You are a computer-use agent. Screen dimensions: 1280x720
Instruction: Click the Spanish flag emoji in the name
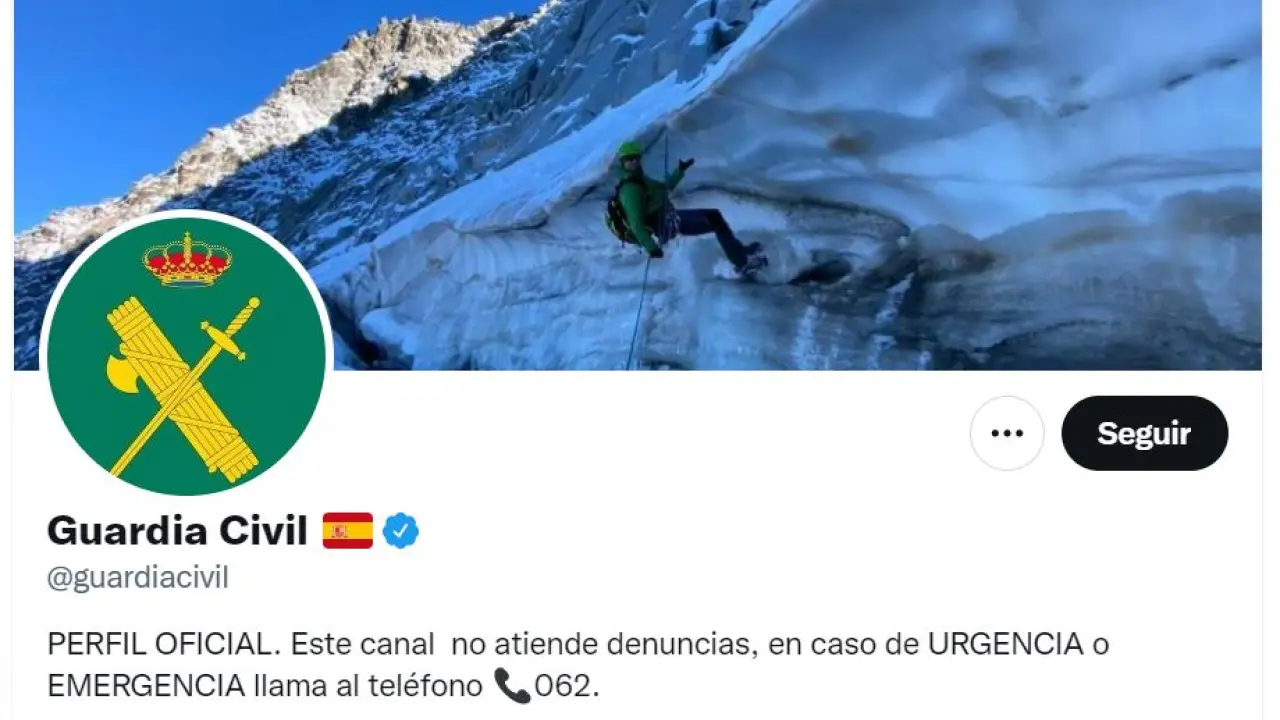348,531
